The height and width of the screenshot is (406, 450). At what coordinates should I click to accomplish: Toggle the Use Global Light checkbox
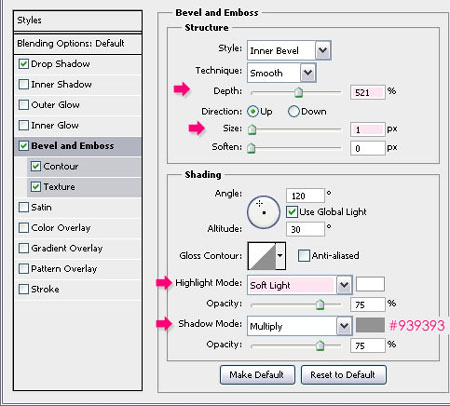point(292,212)
